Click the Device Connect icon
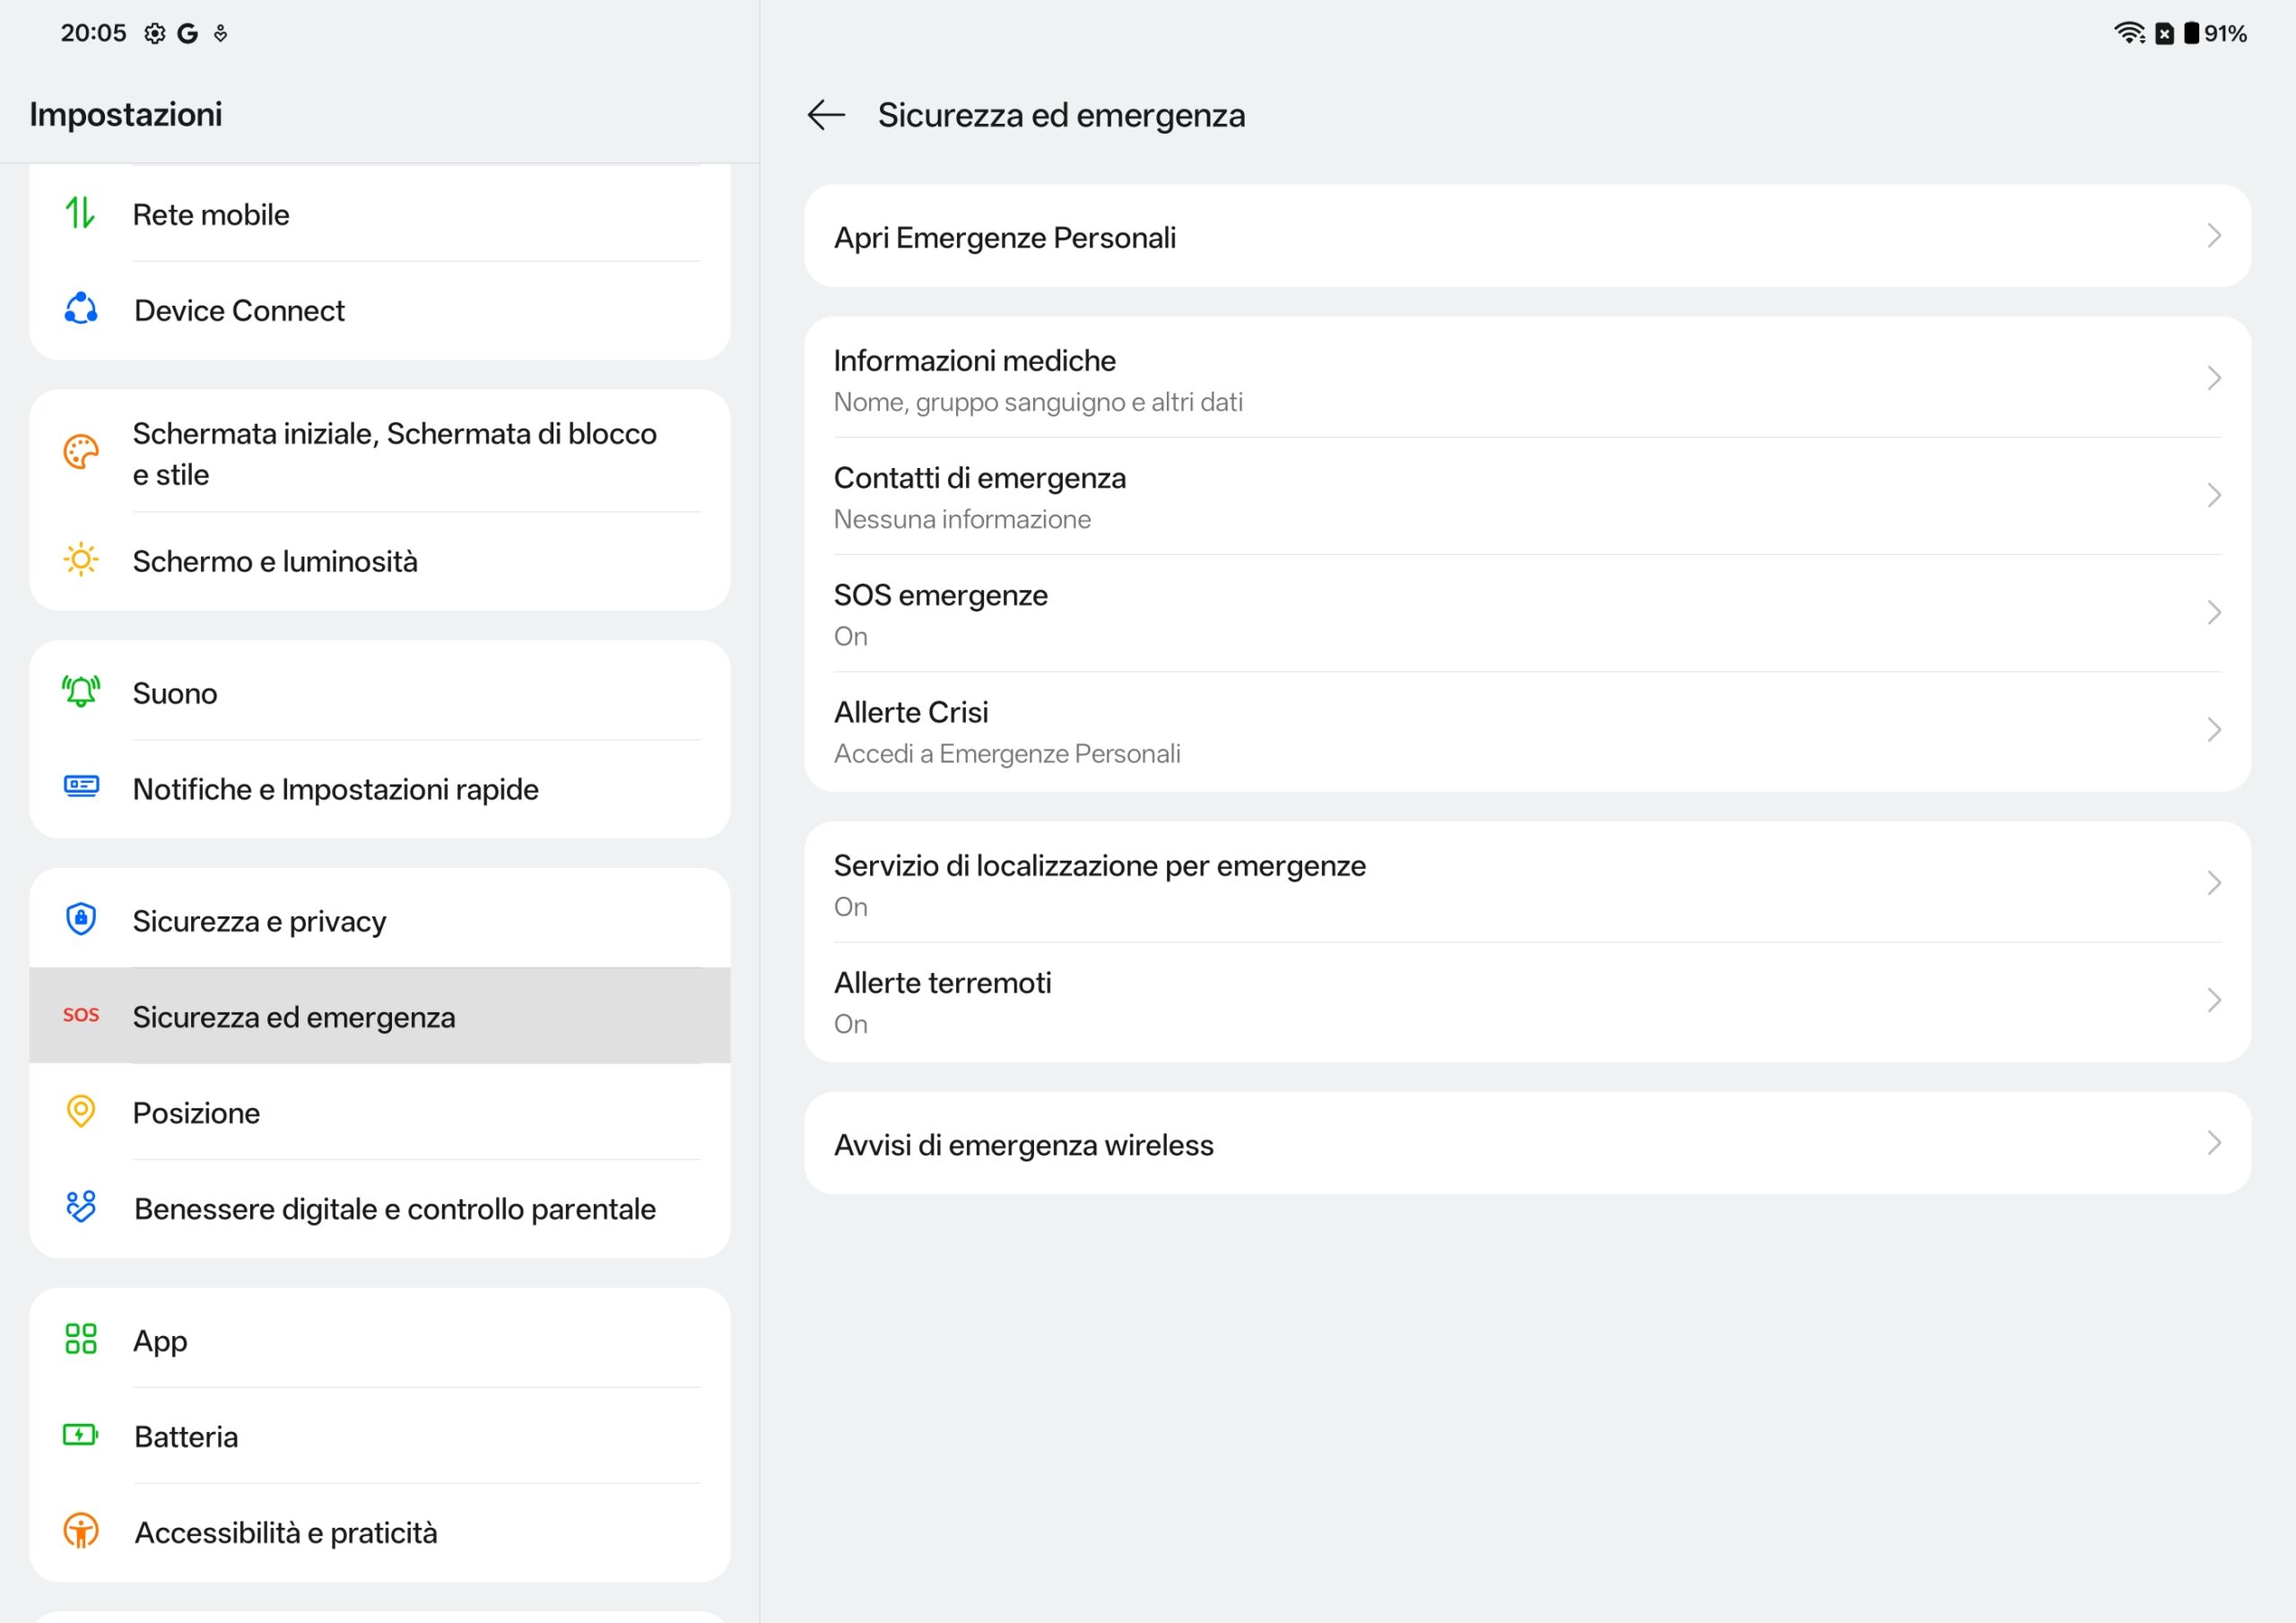This screenshot has height=1623, width=2296. click(x=81, y=309)
